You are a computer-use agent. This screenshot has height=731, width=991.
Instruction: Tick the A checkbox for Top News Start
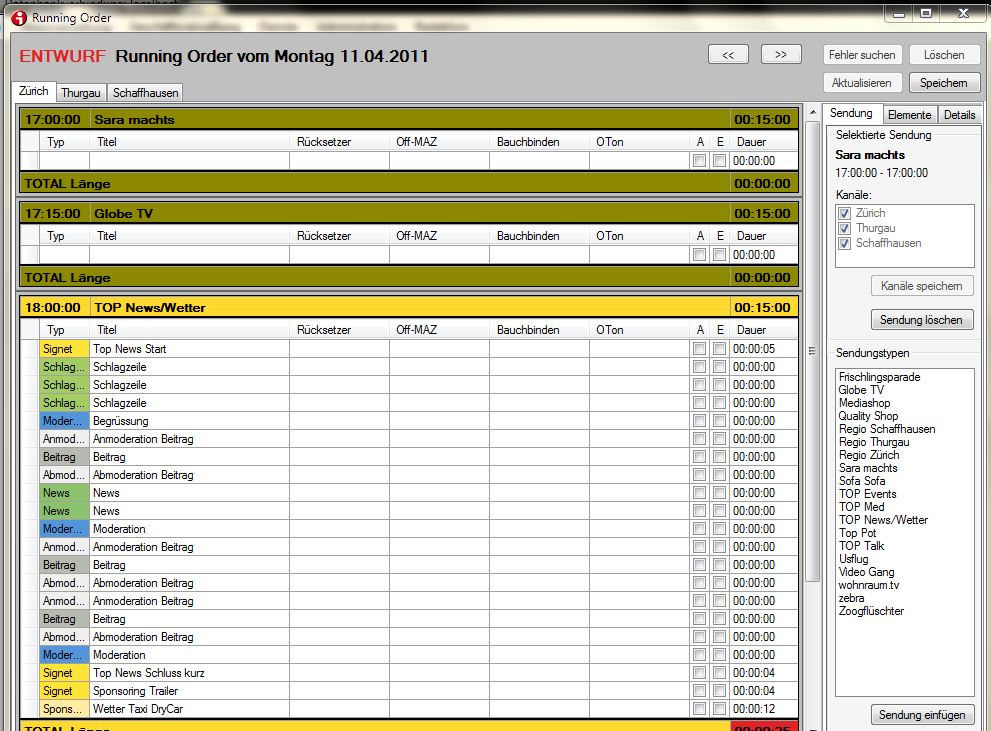(x=700, y=349)
